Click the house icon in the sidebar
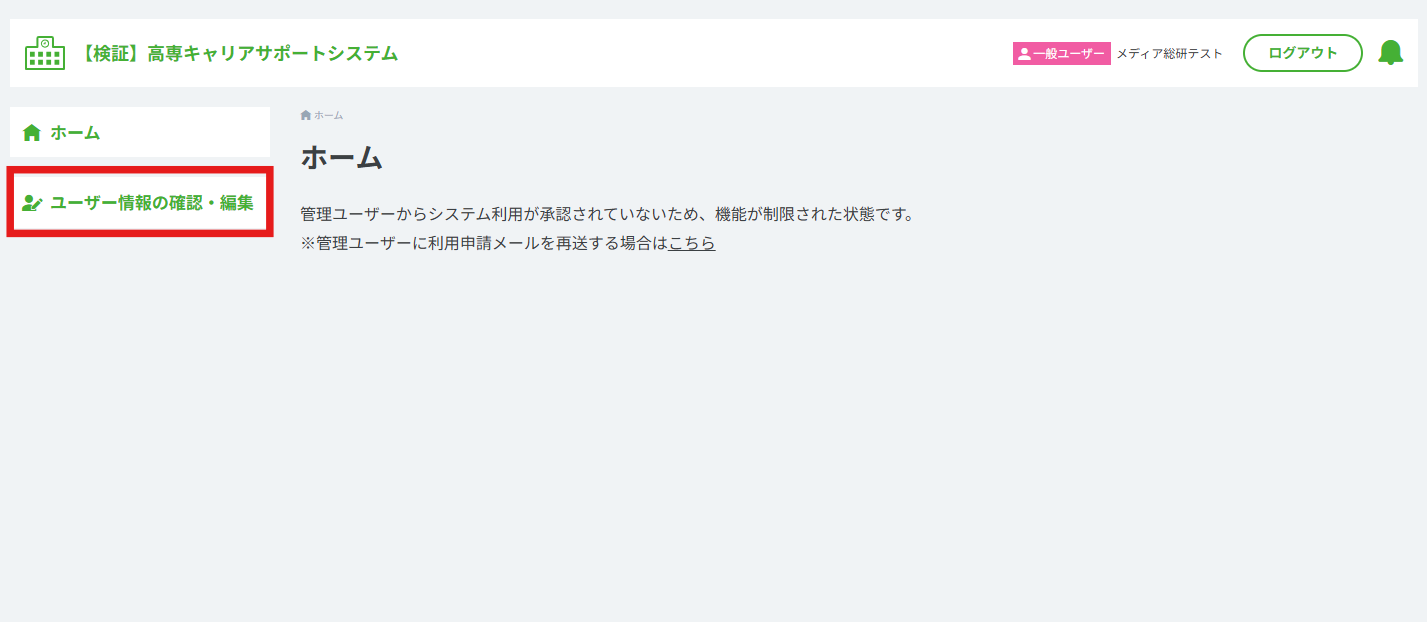 coord(32,132)
